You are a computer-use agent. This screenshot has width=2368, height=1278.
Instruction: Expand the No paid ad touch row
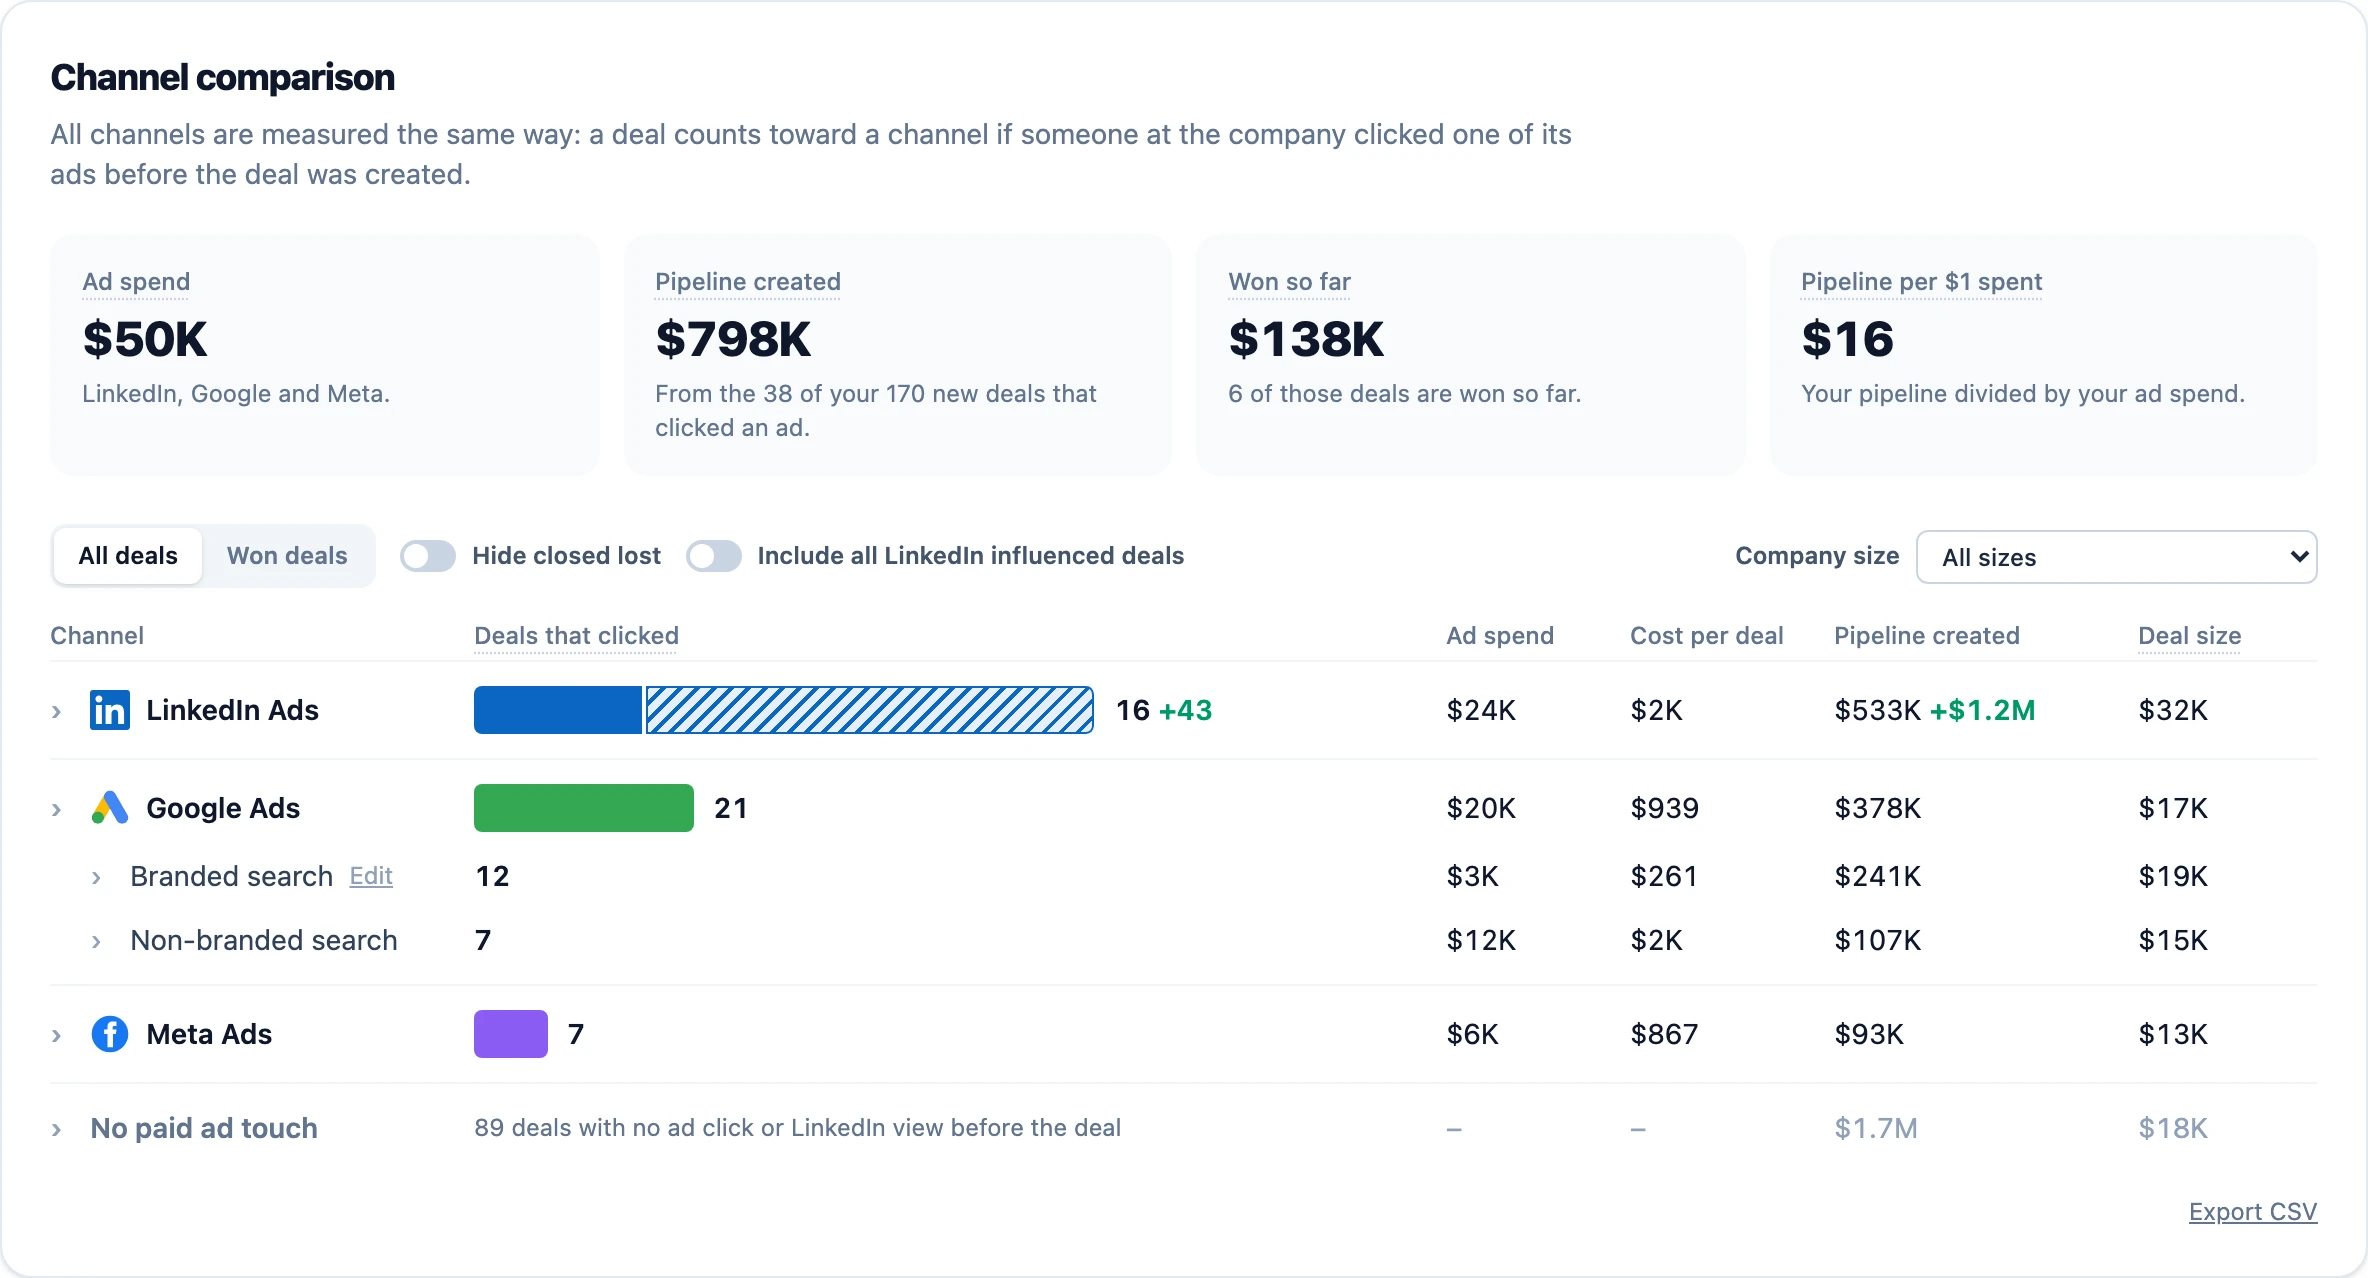pos(57,1129)
